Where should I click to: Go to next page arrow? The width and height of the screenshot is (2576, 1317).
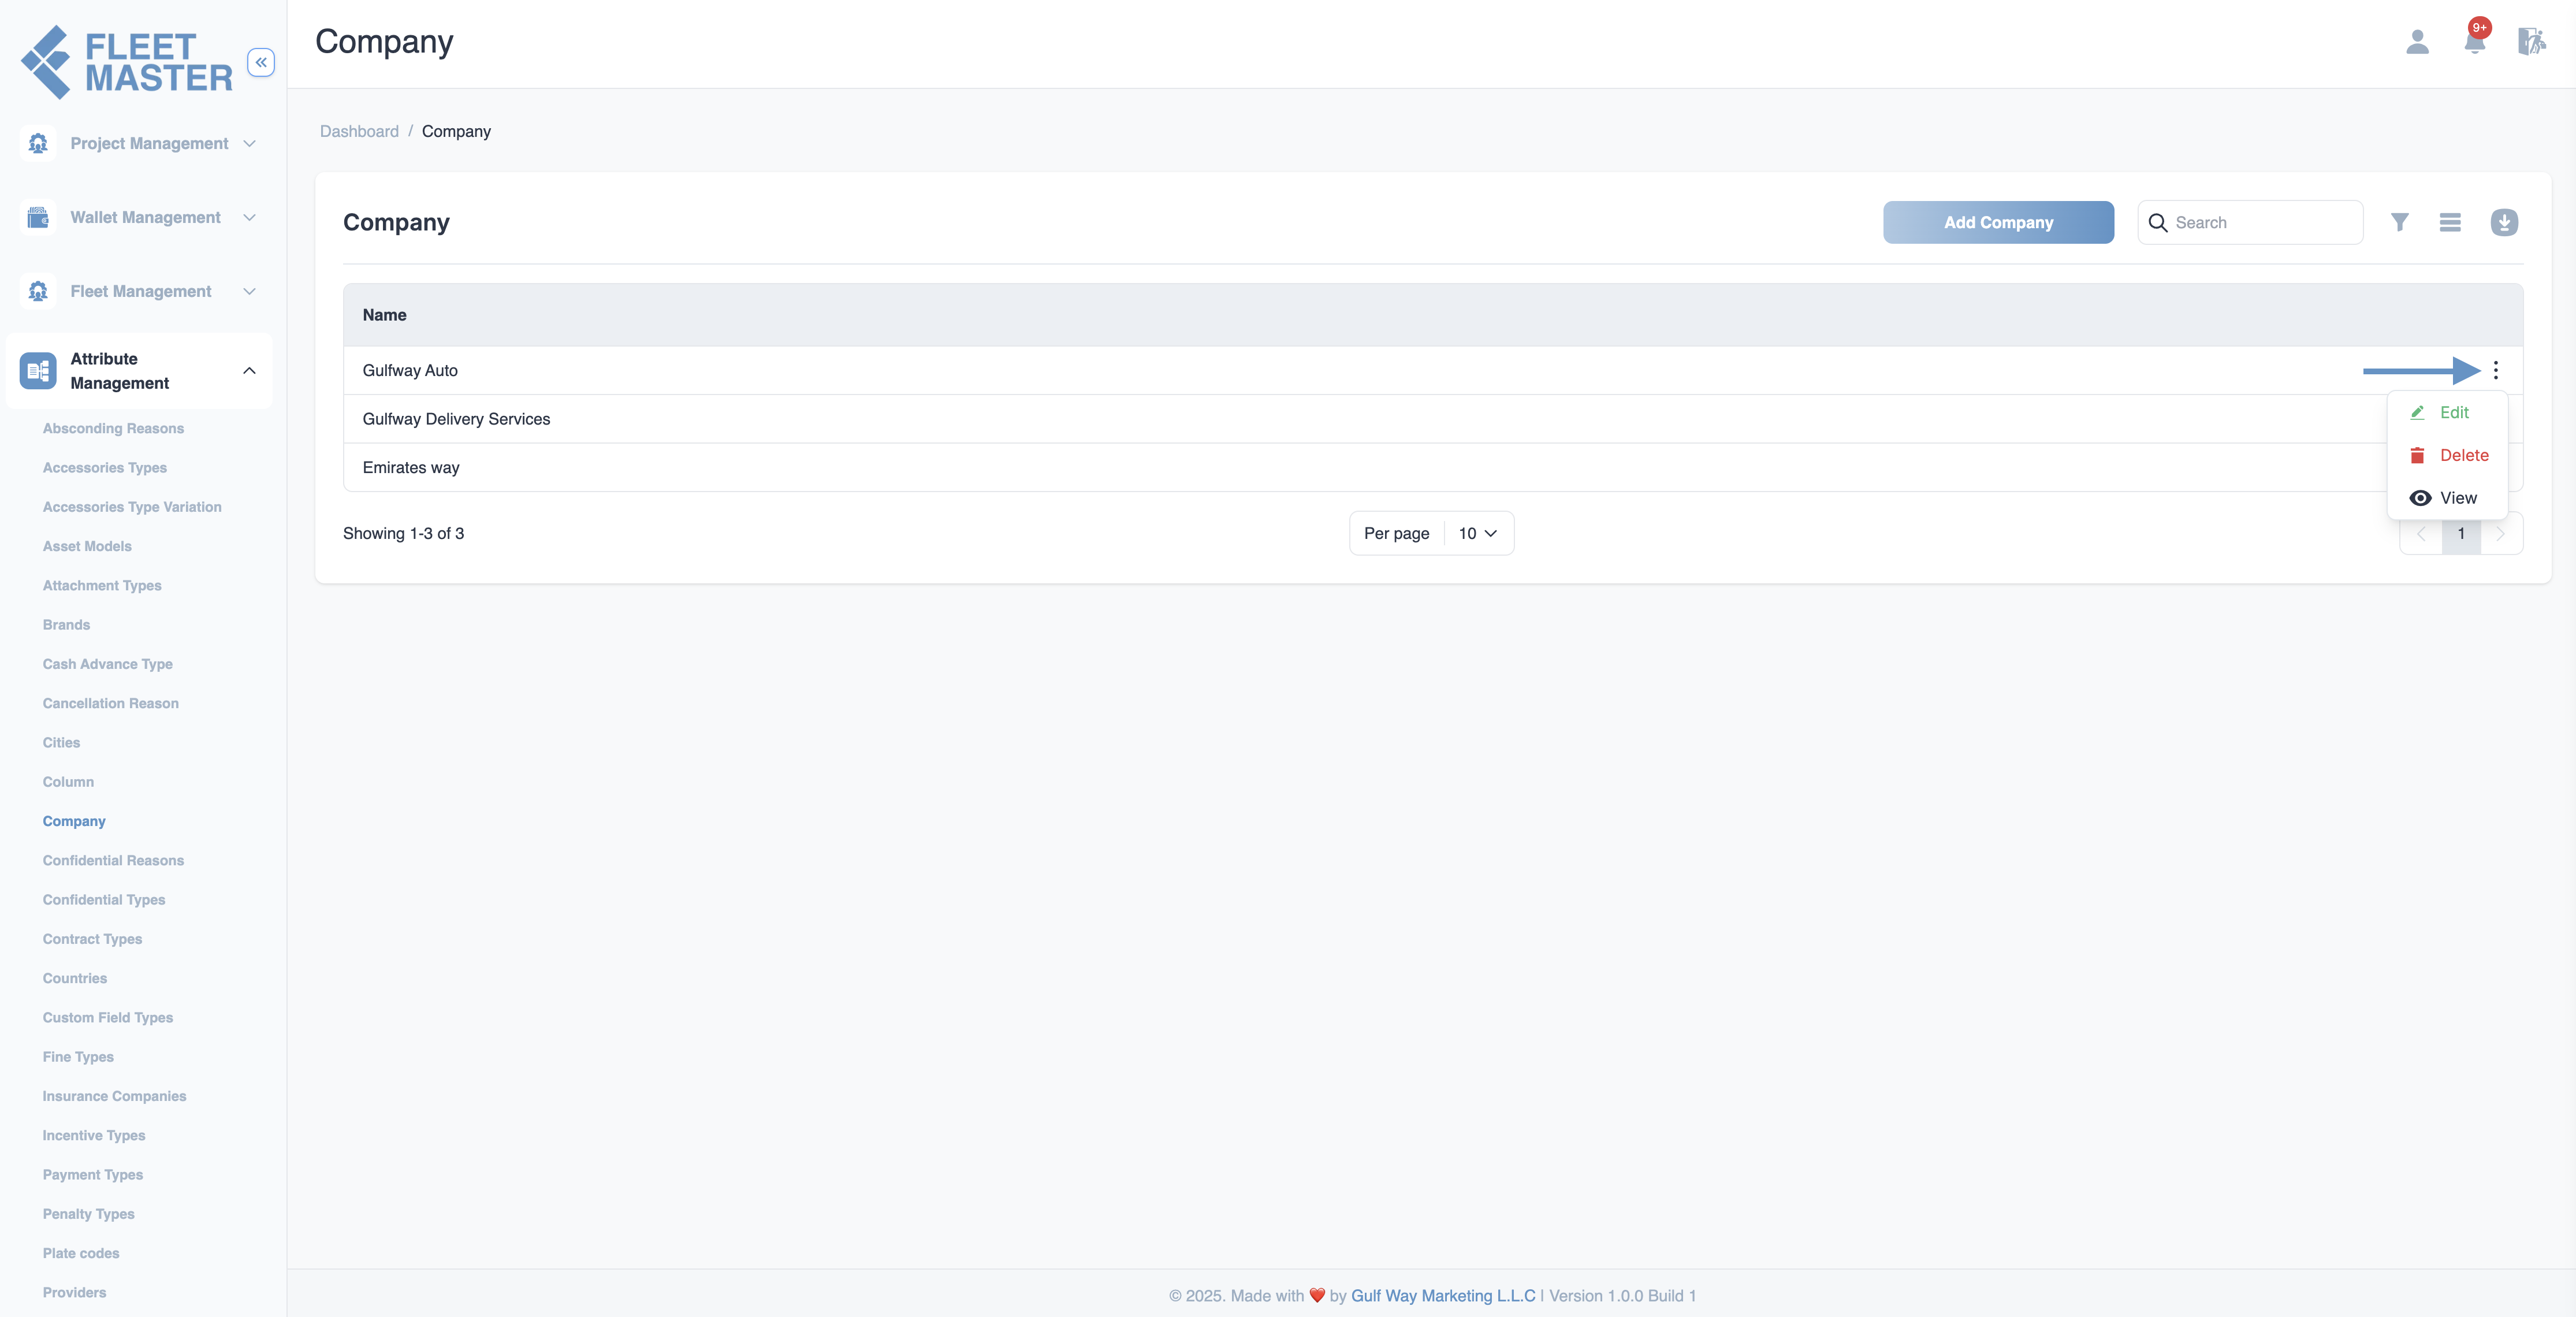2501,533
